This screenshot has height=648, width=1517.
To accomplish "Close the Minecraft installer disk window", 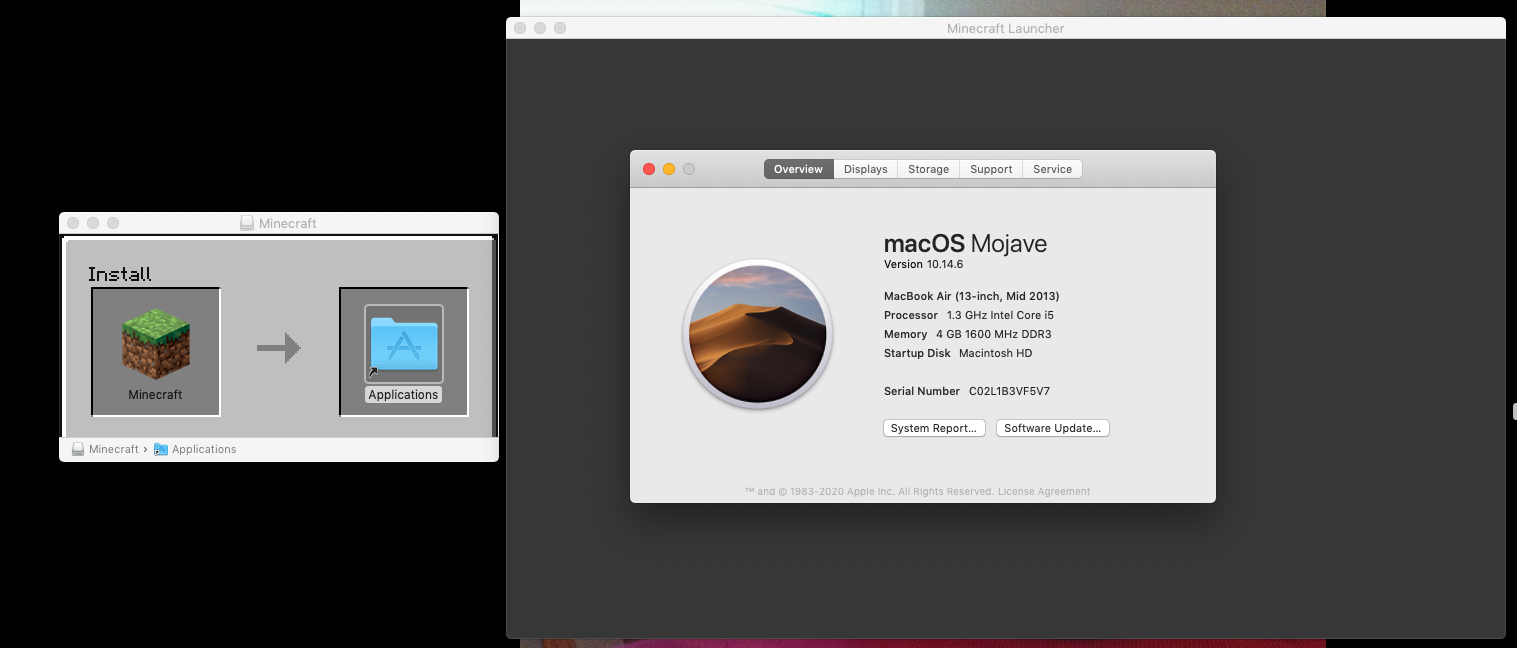I will click(73, 223).
